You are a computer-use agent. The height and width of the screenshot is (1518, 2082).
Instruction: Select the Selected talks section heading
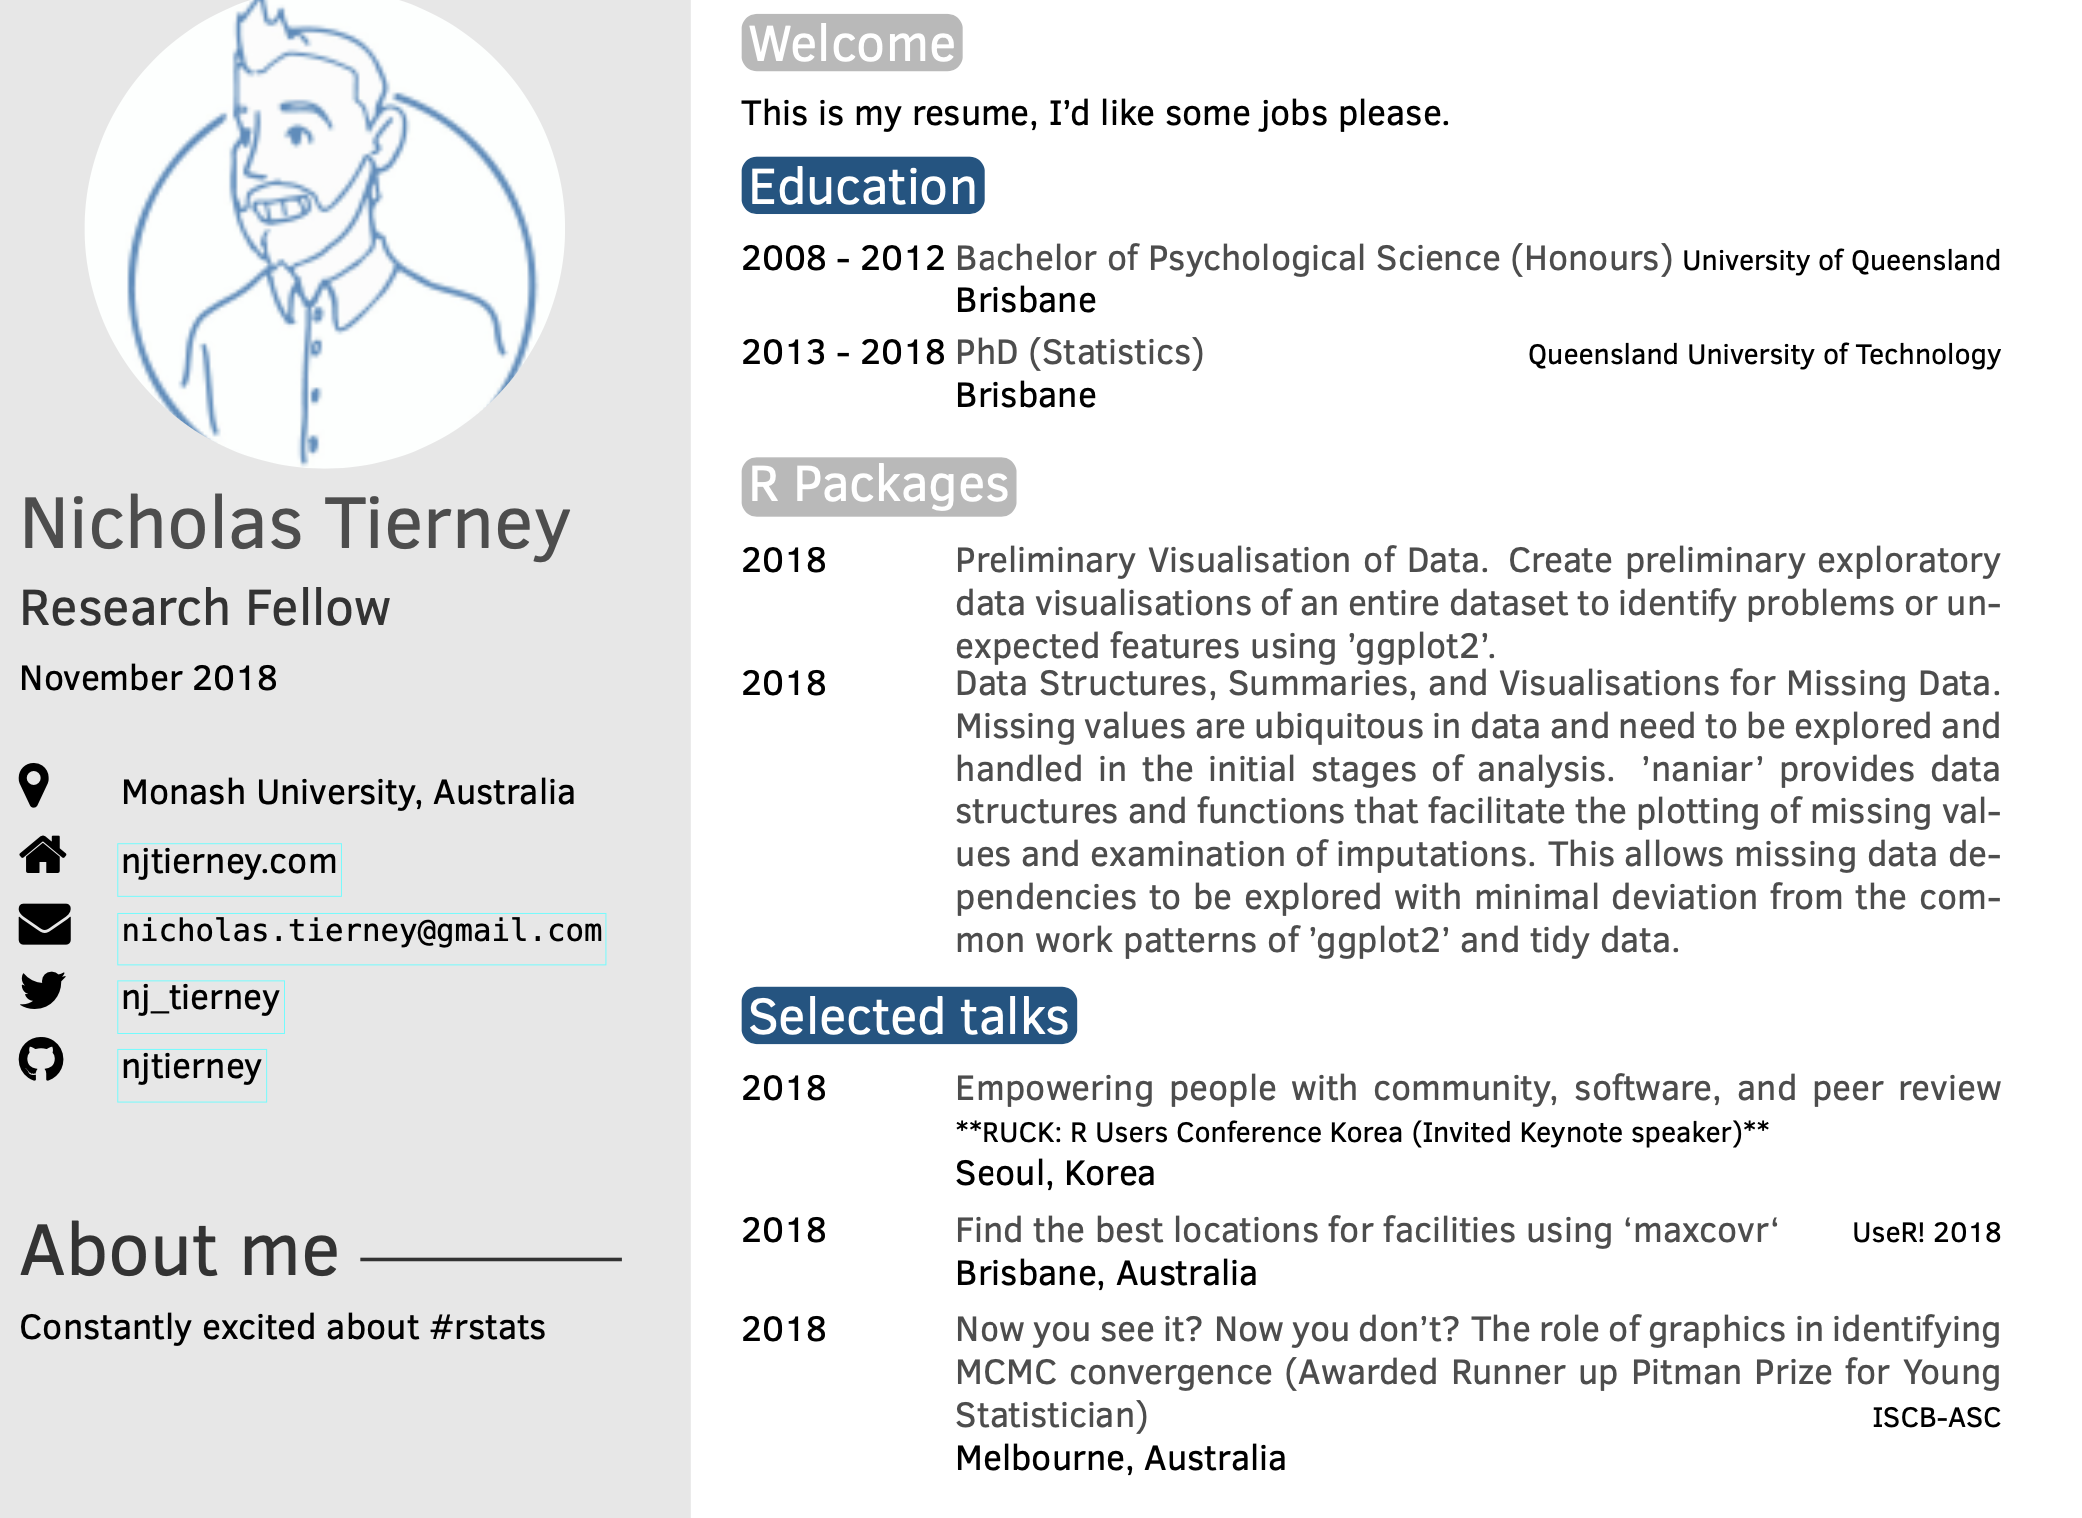[x=909, y=1016]
